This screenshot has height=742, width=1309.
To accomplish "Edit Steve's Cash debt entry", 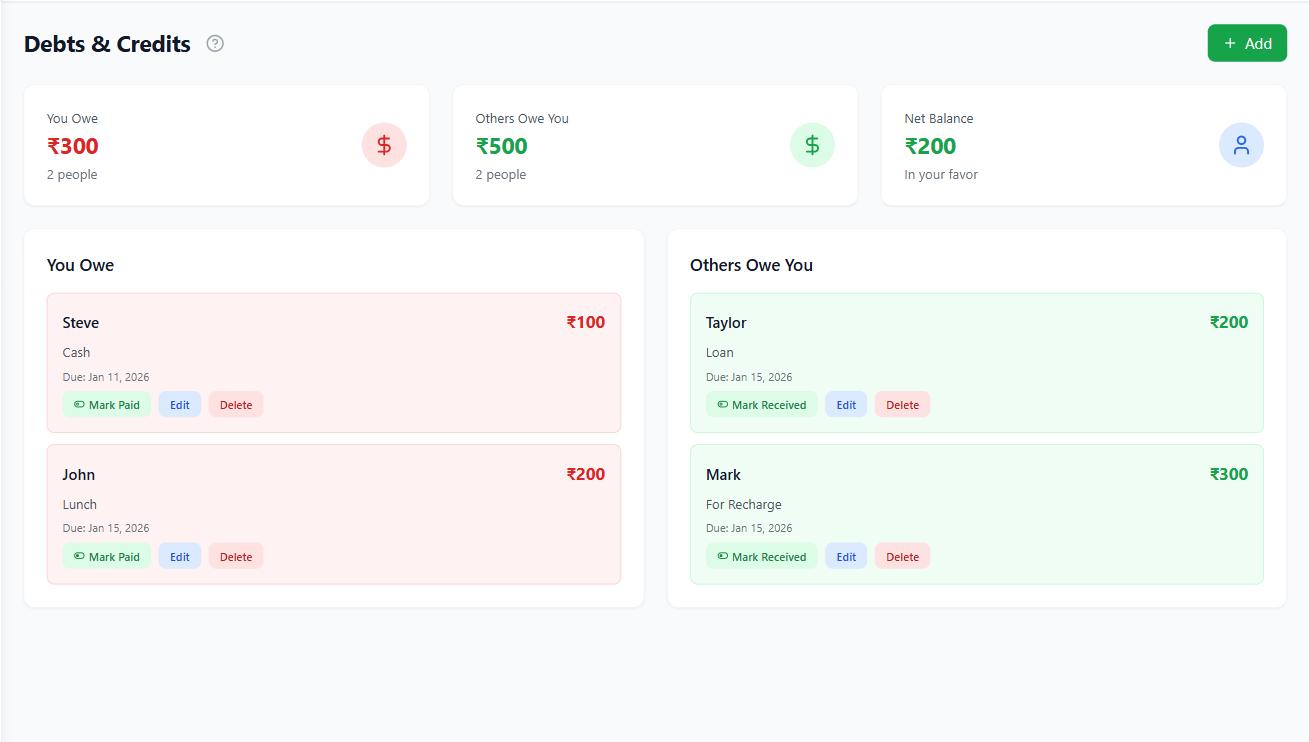I will 179,404.
